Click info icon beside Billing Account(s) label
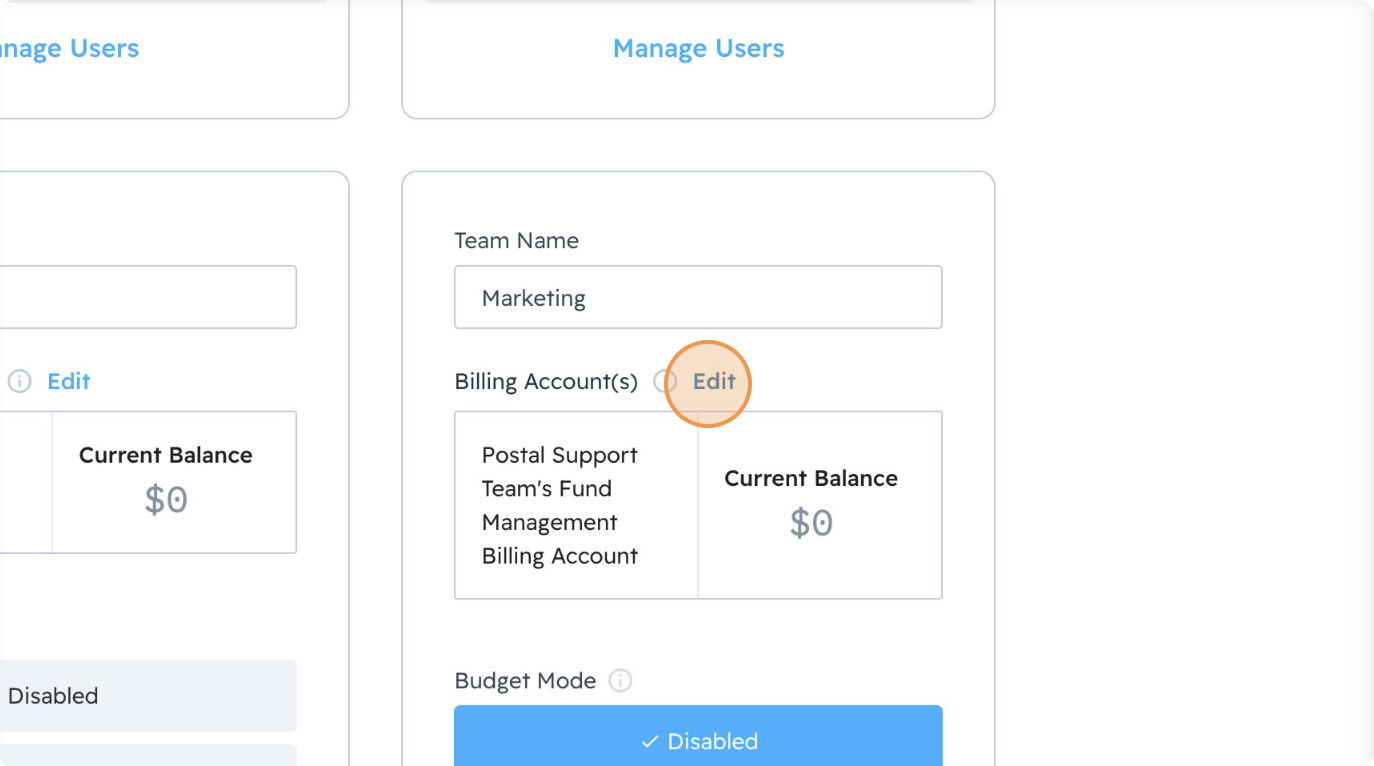This screenshot has height=766, width=1374. coord(664,382)
